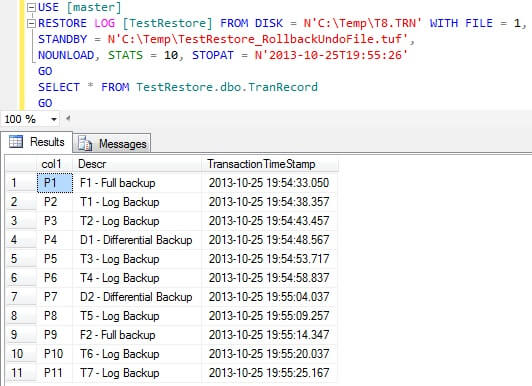This screenshot has height=386, width=532.
Task: Click timestamp 2013-10-25 19:55:25.167
Action: click(x=270, y=373)
